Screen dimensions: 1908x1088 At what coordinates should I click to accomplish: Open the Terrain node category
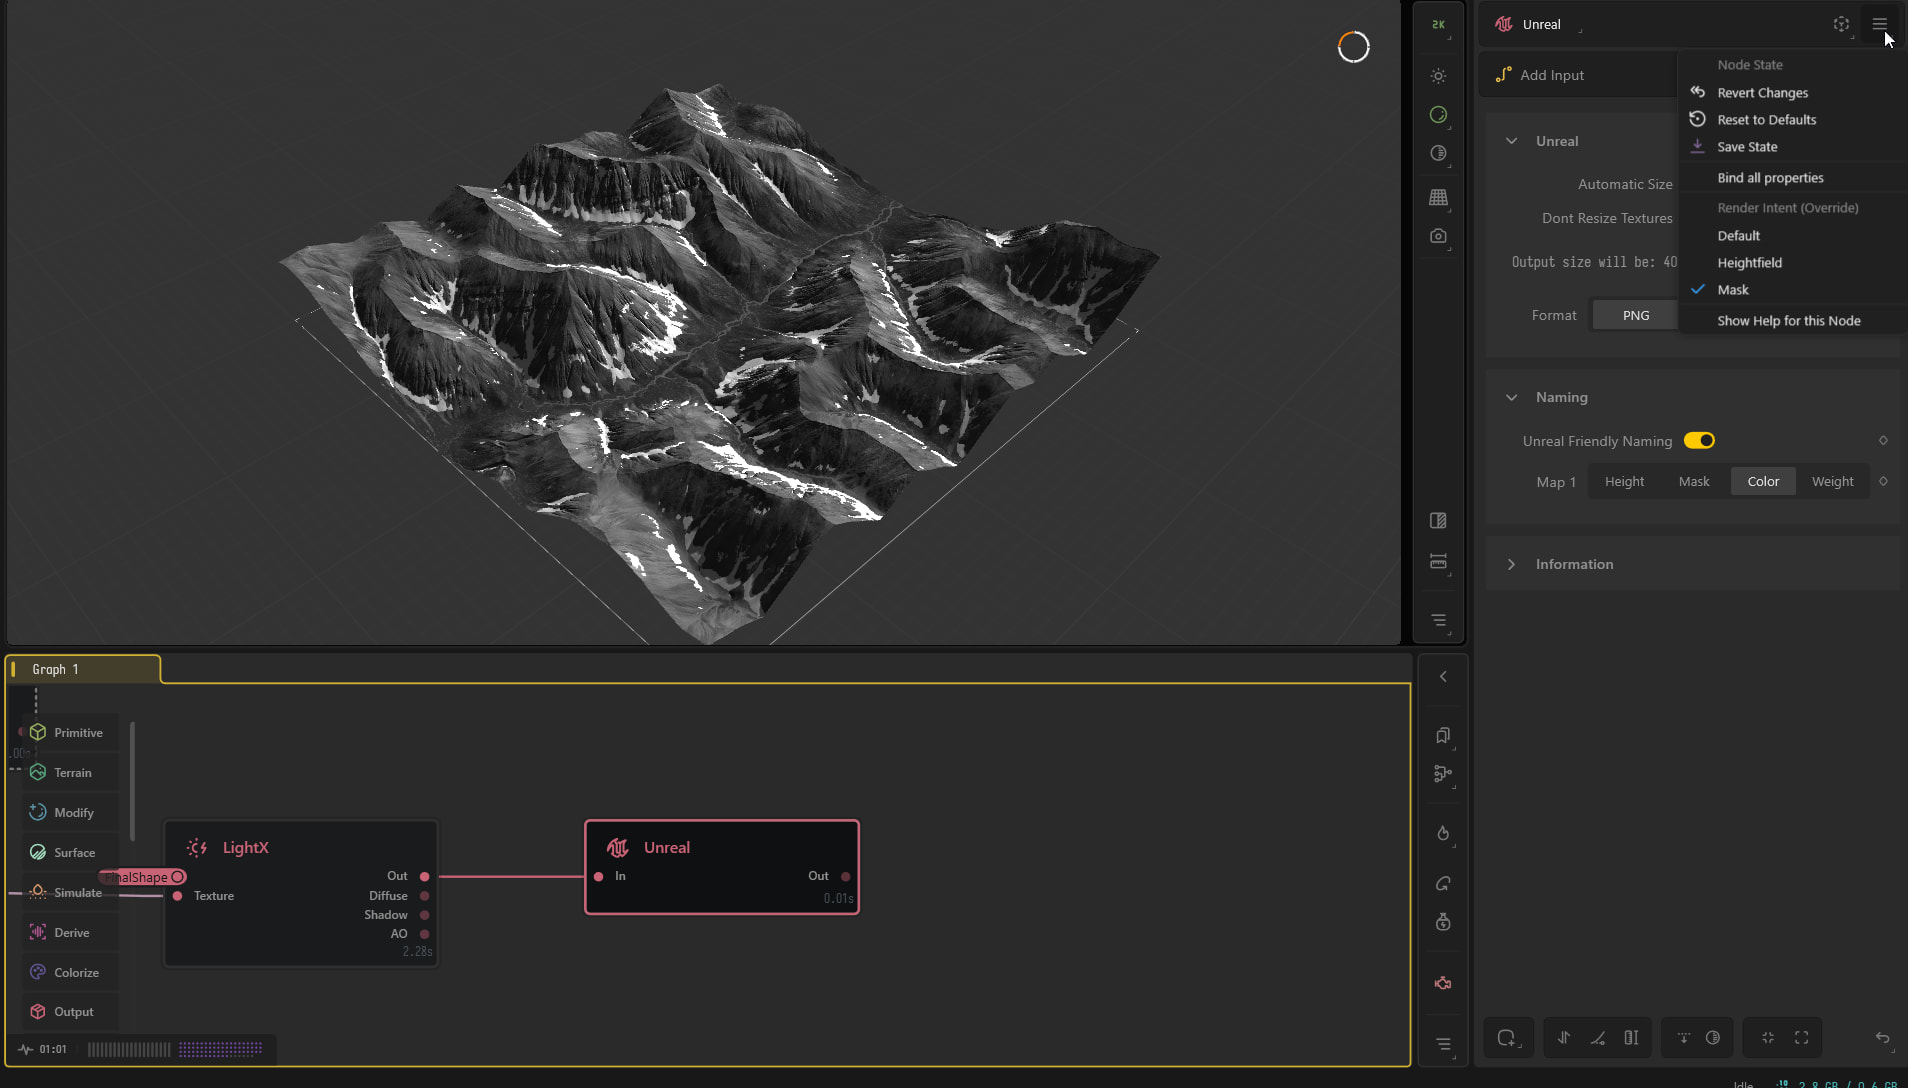72,773
